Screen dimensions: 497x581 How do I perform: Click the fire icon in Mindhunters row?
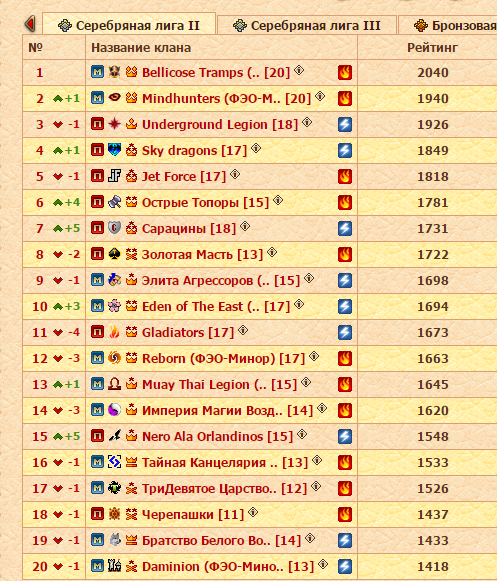pos(345,99)
